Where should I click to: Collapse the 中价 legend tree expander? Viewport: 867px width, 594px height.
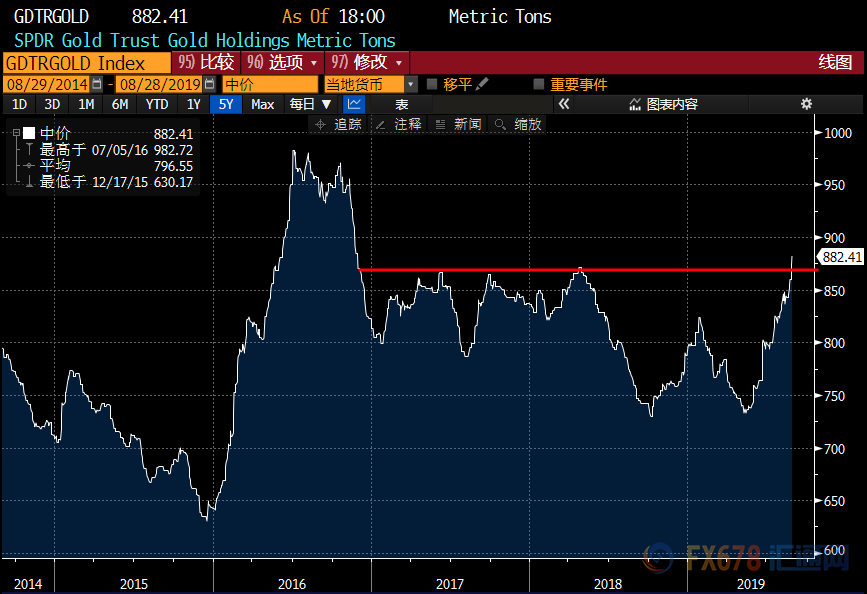point(16,133)
